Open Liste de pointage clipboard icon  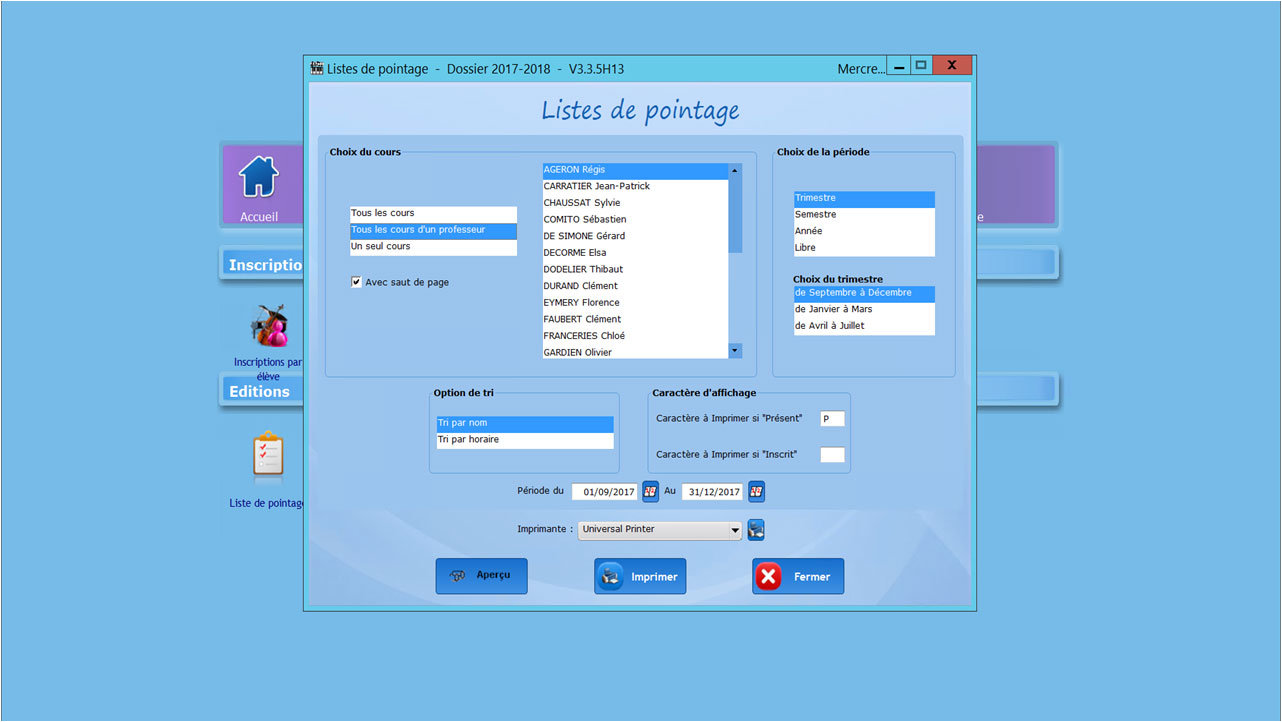[x=268, y=456]
